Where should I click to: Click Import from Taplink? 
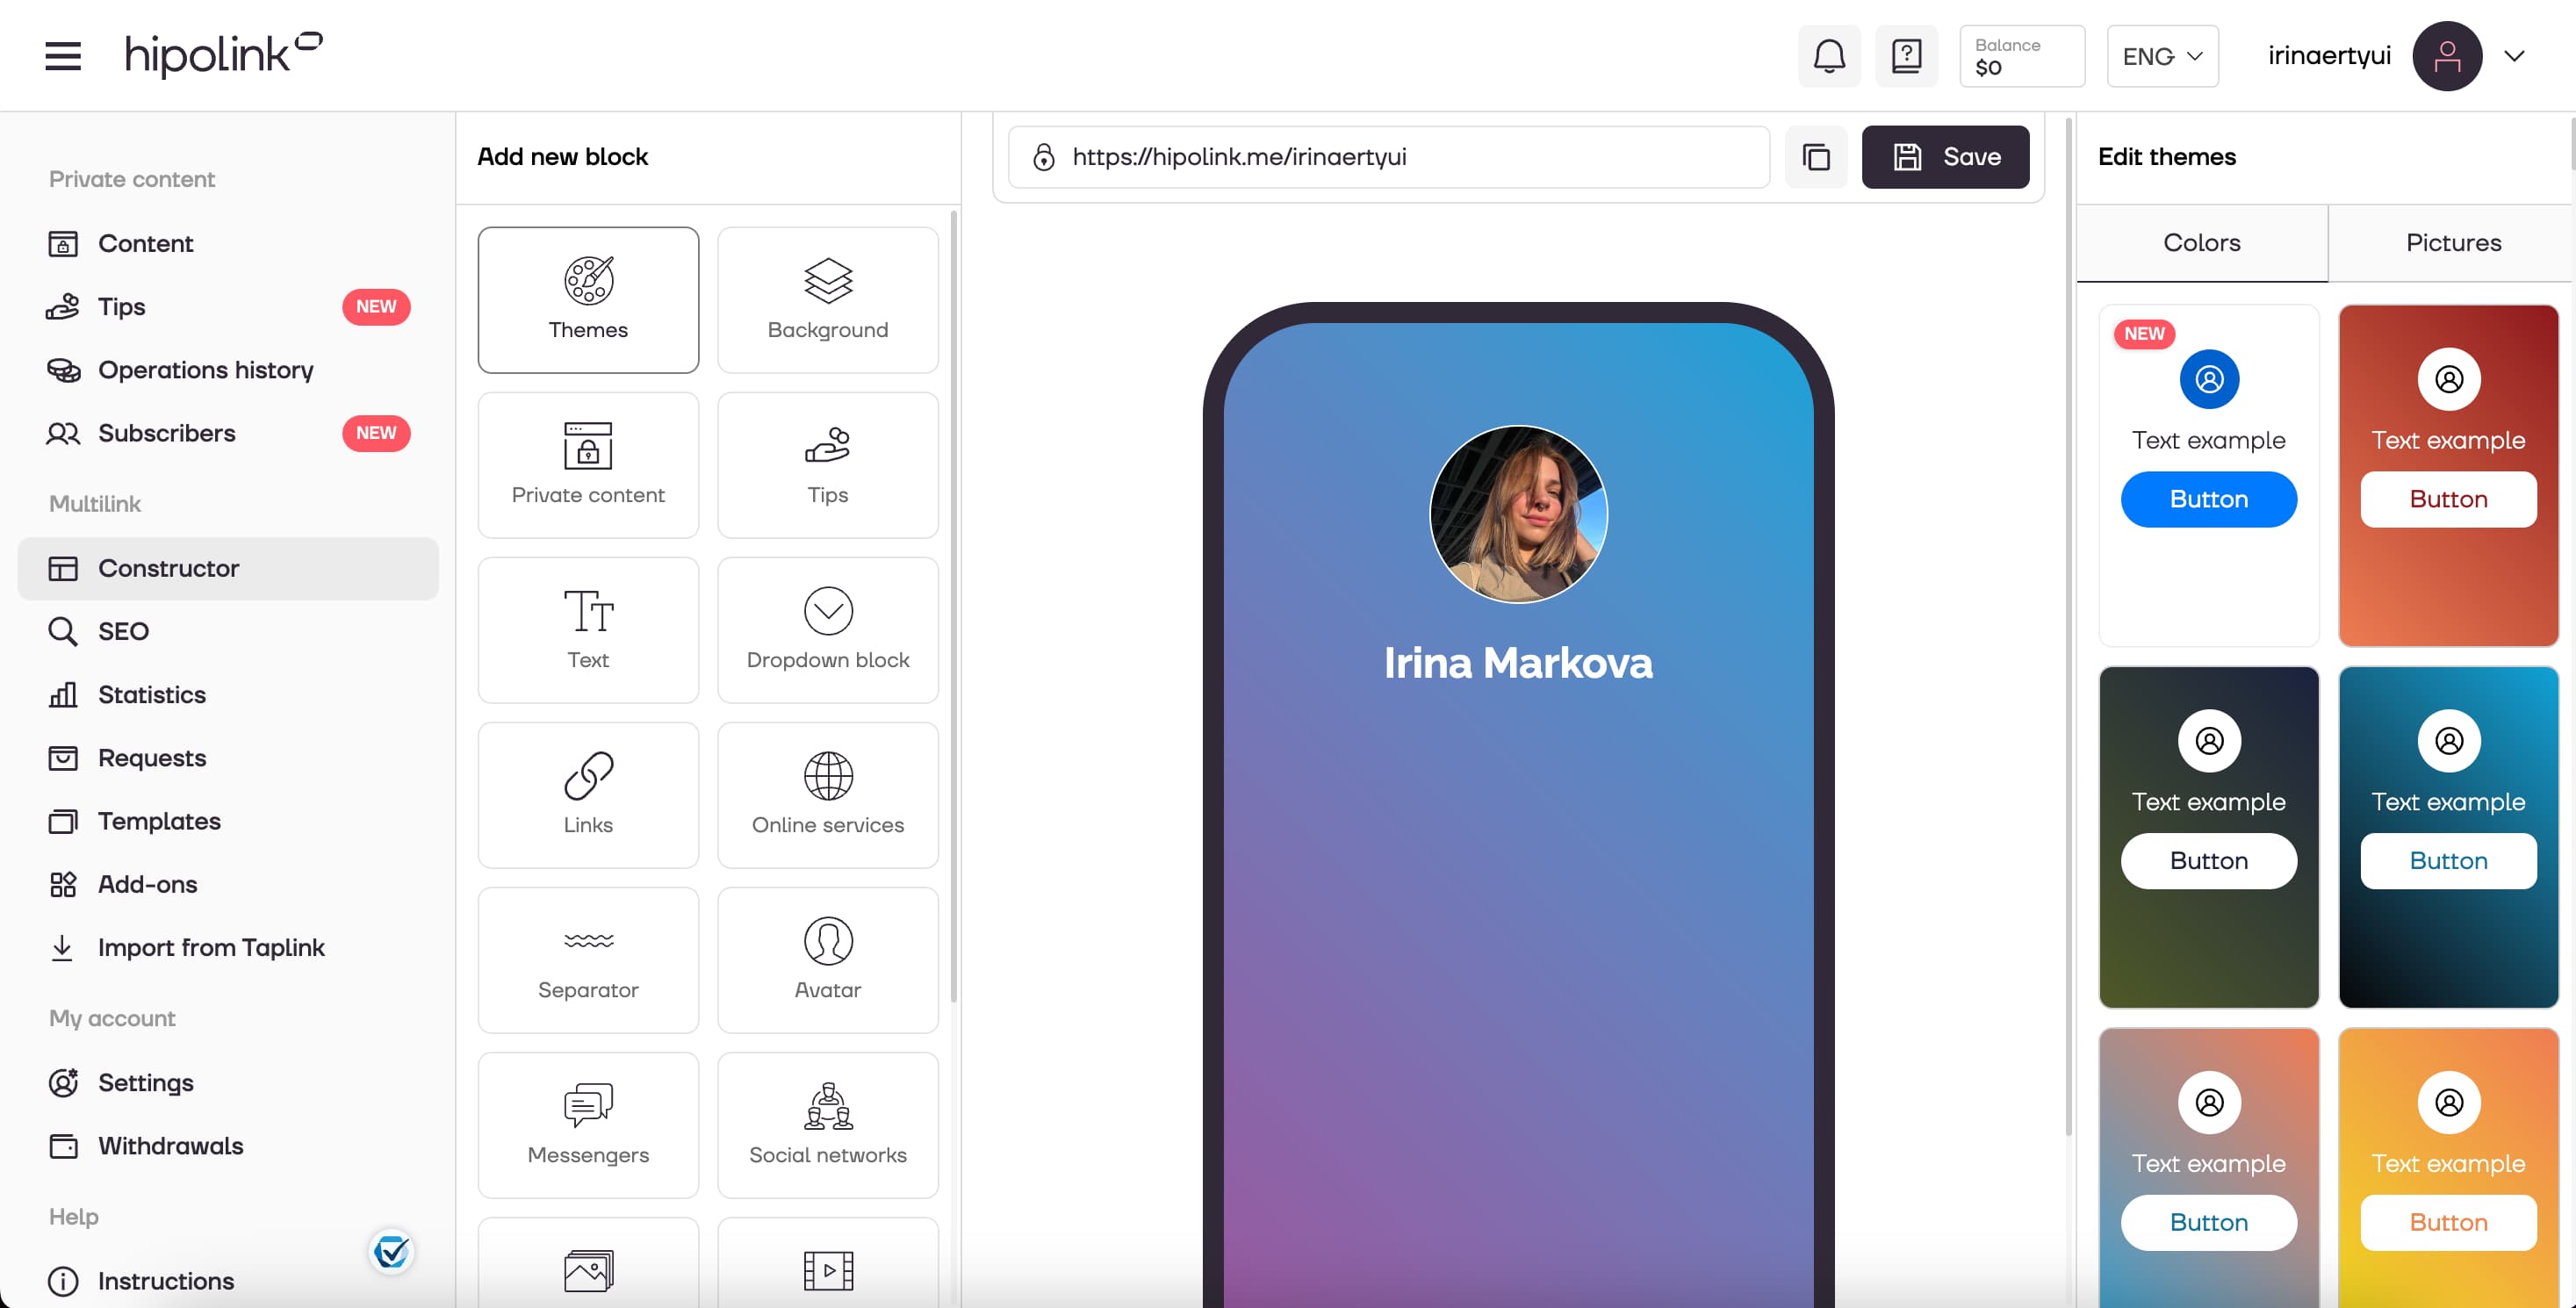228,947
